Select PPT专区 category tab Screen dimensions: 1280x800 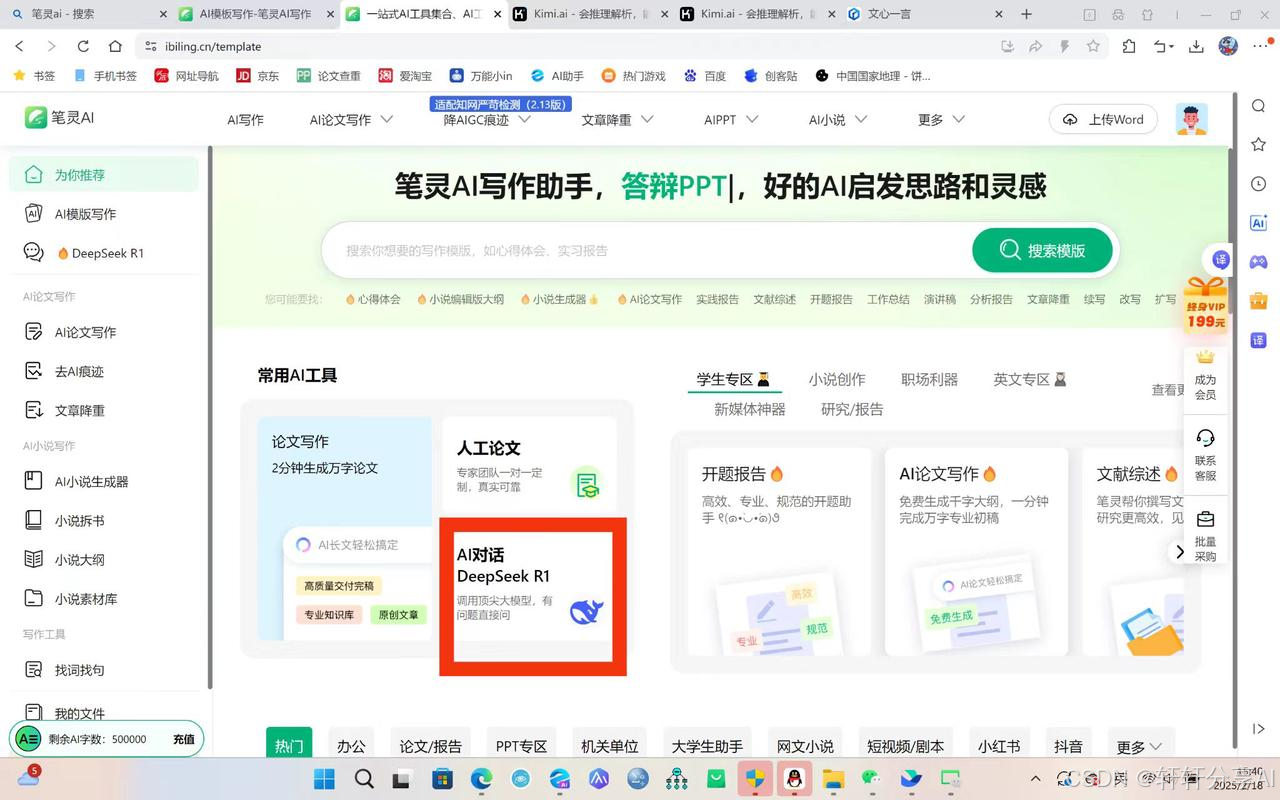pyautogui.click(x=522, y=746)
